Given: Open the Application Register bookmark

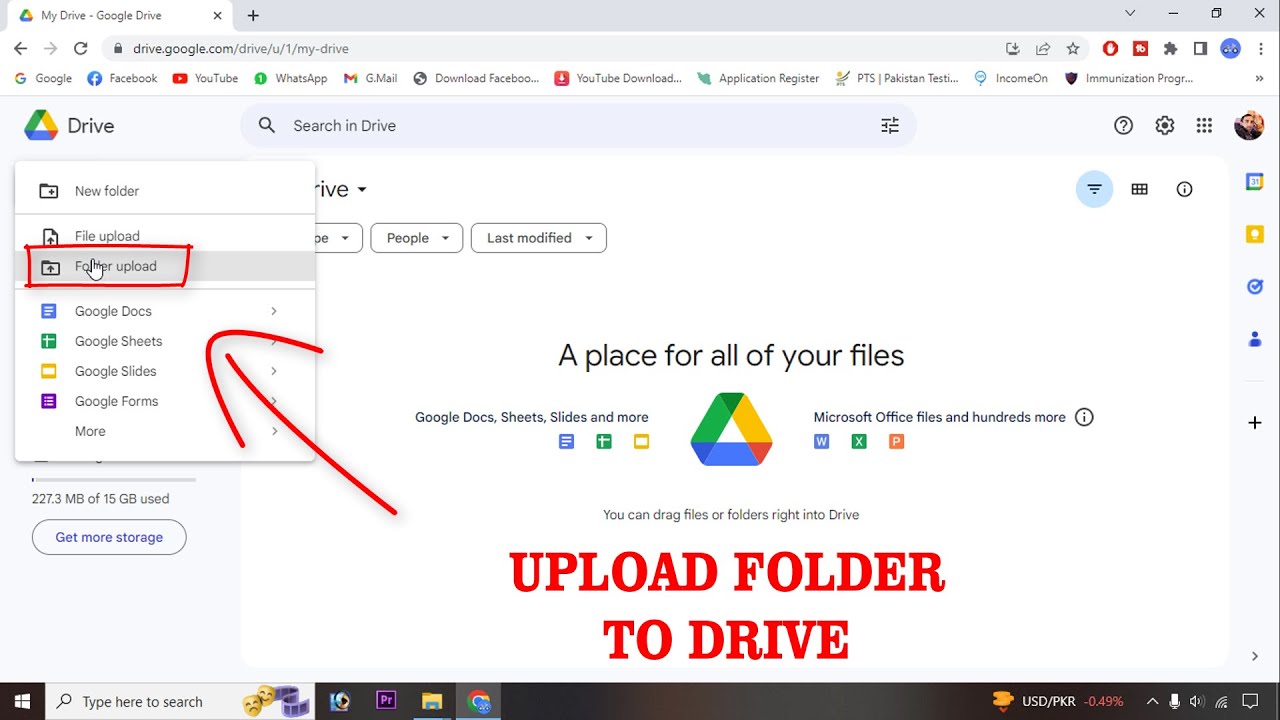Looking at the screenshot, I should 758,78.
